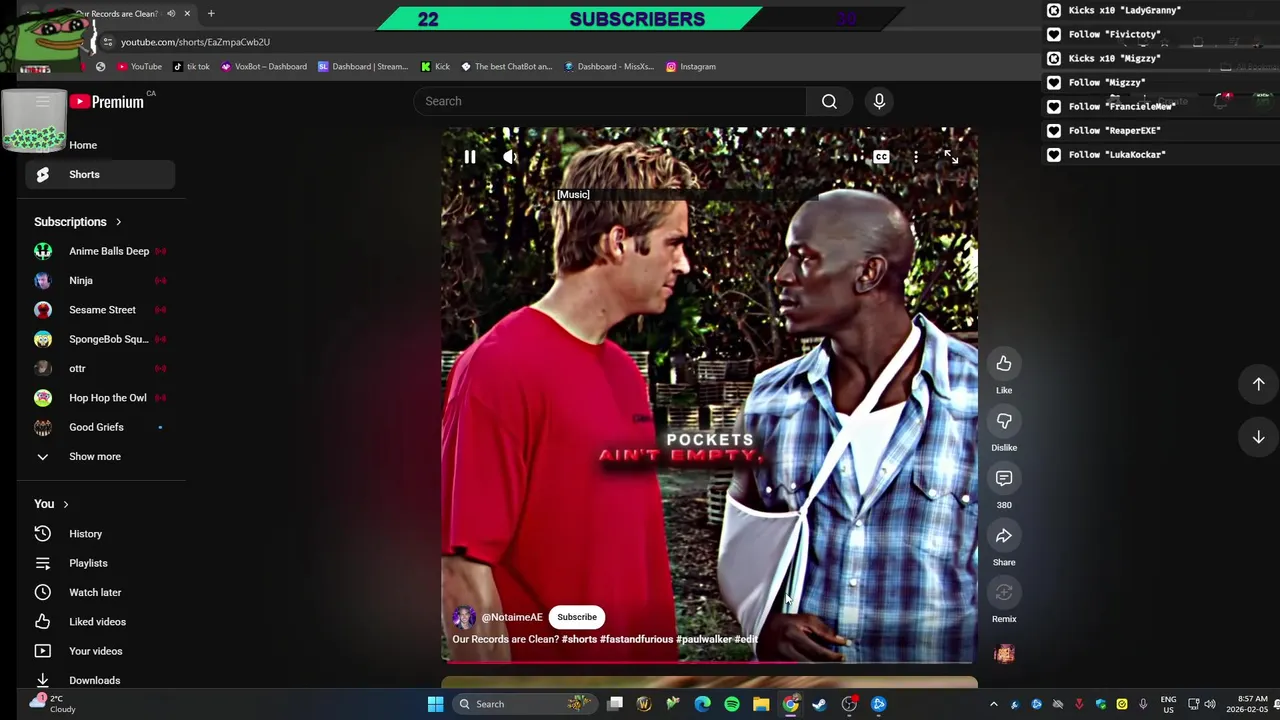This screenshot has width=1280, height=720.
Task: Mute the Shorts video volume
Action: 510,157
